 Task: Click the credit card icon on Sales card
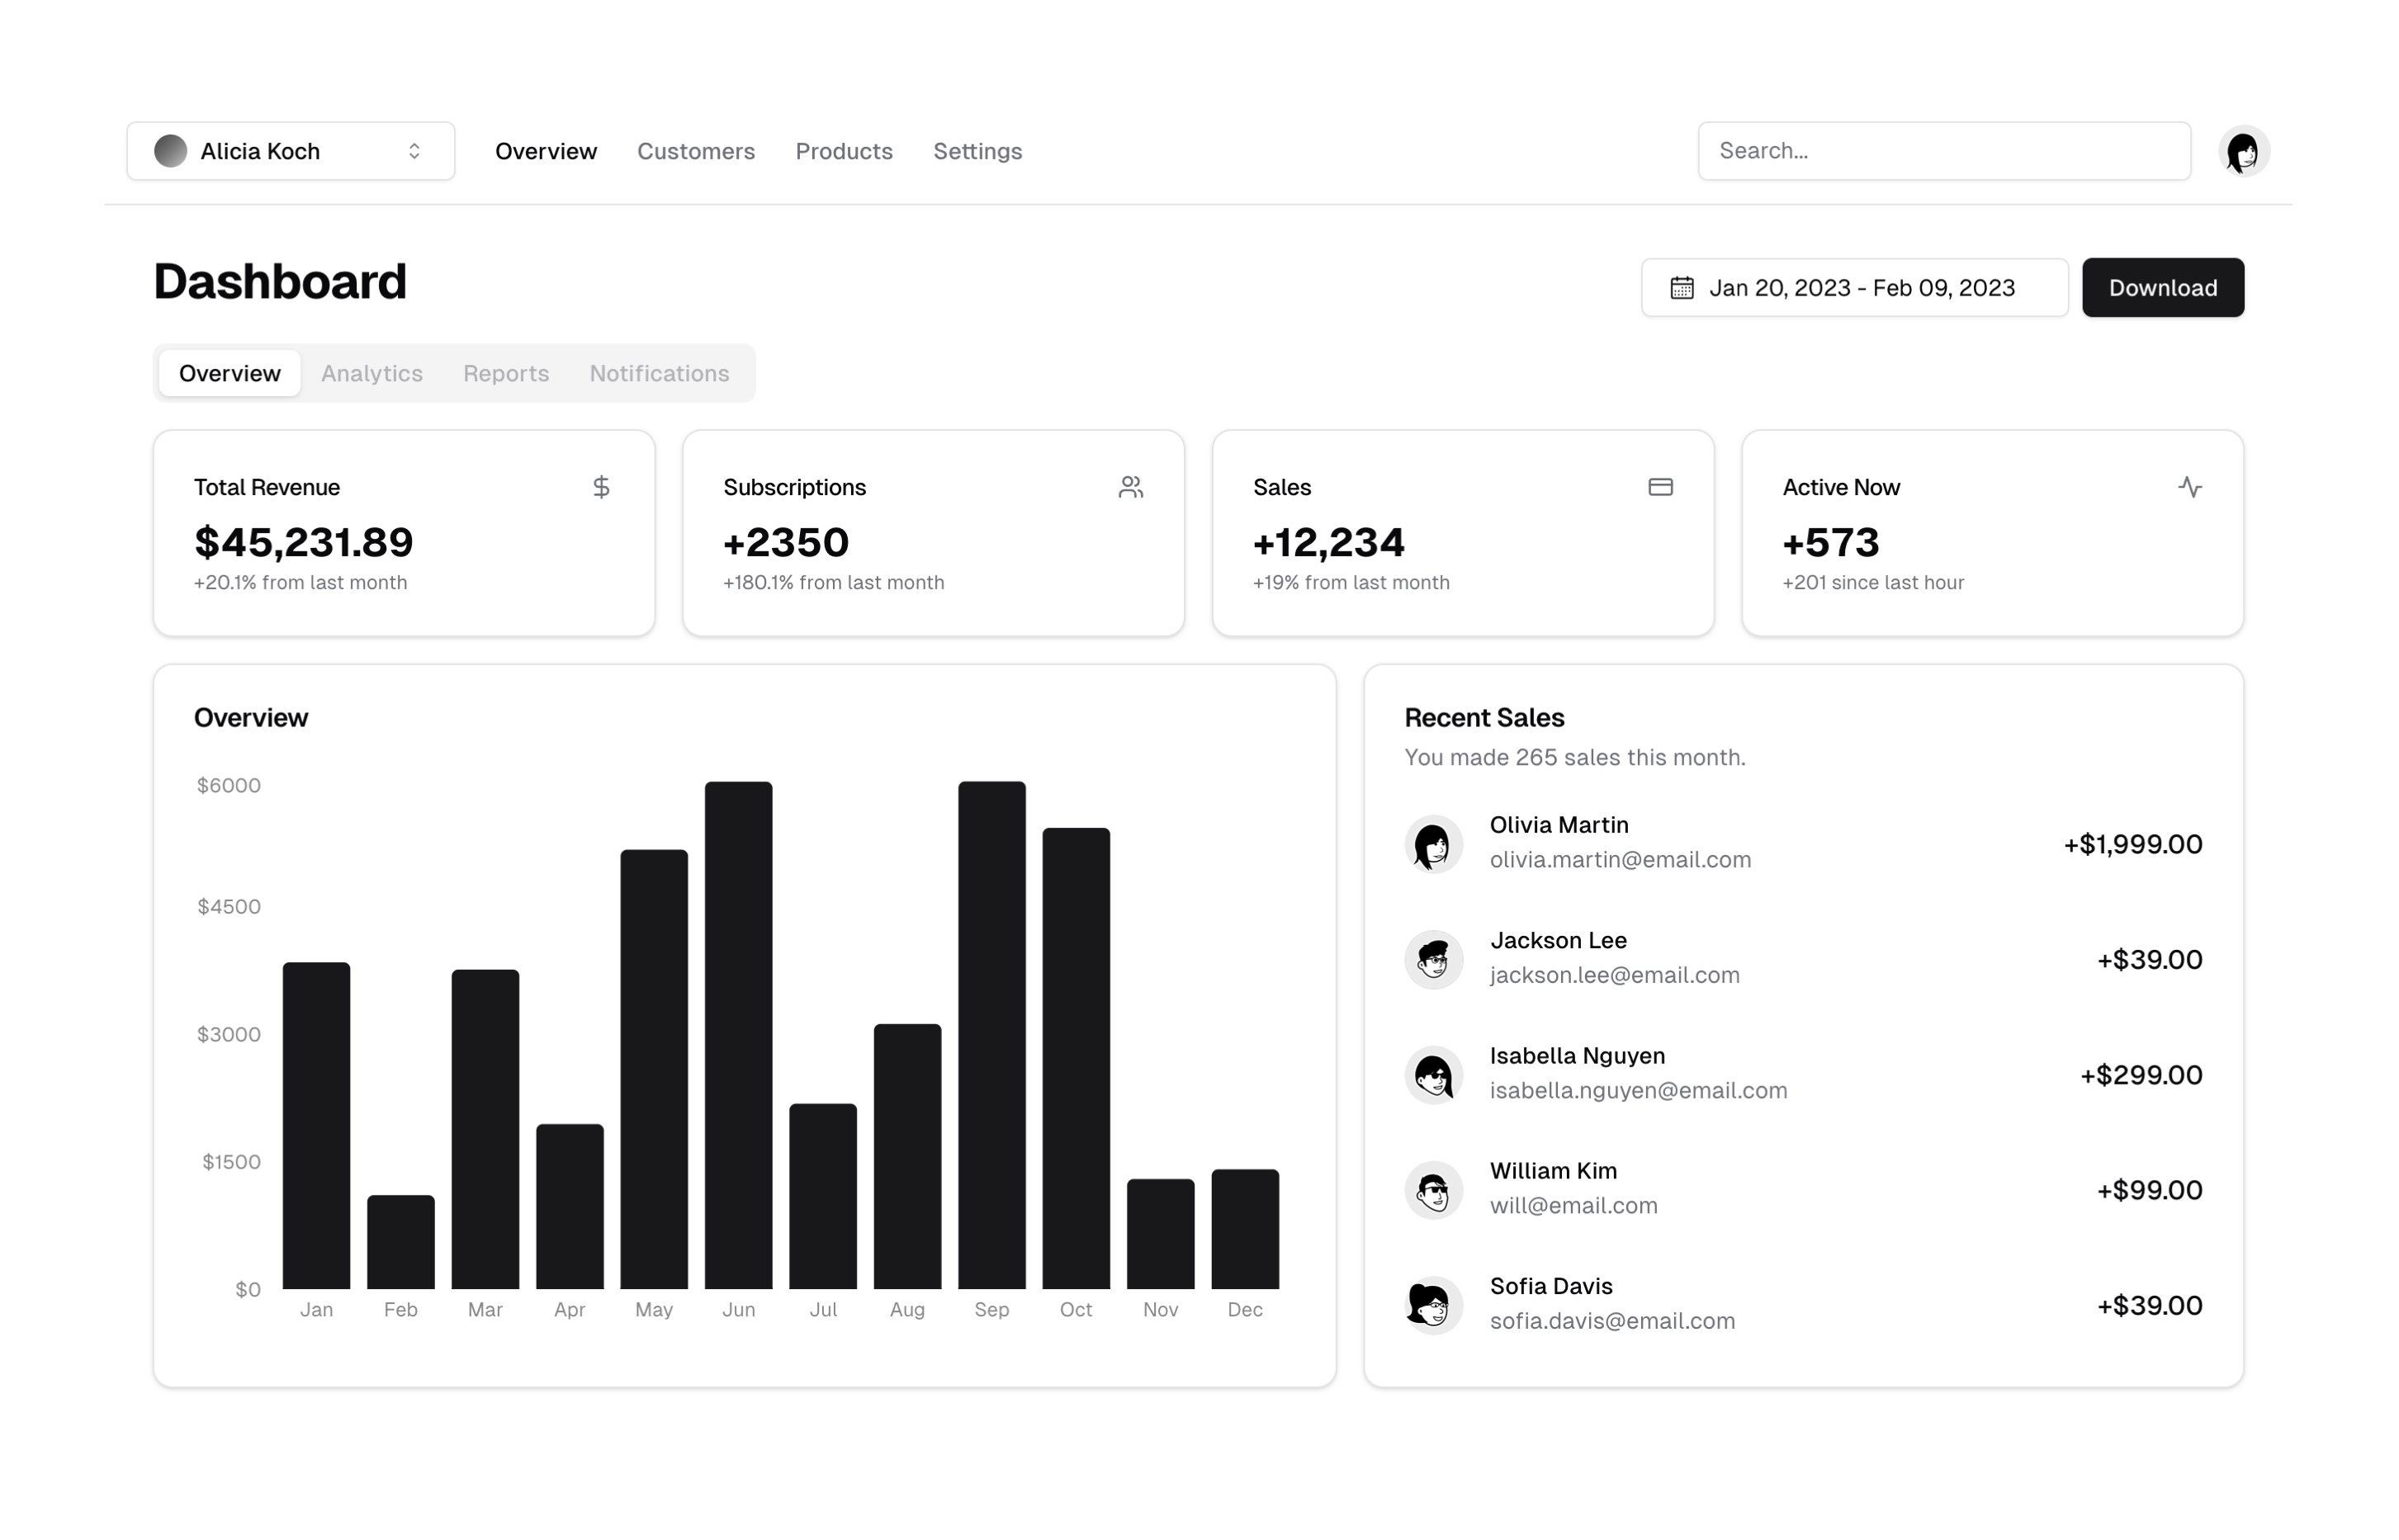click(x=1661, y=487)
